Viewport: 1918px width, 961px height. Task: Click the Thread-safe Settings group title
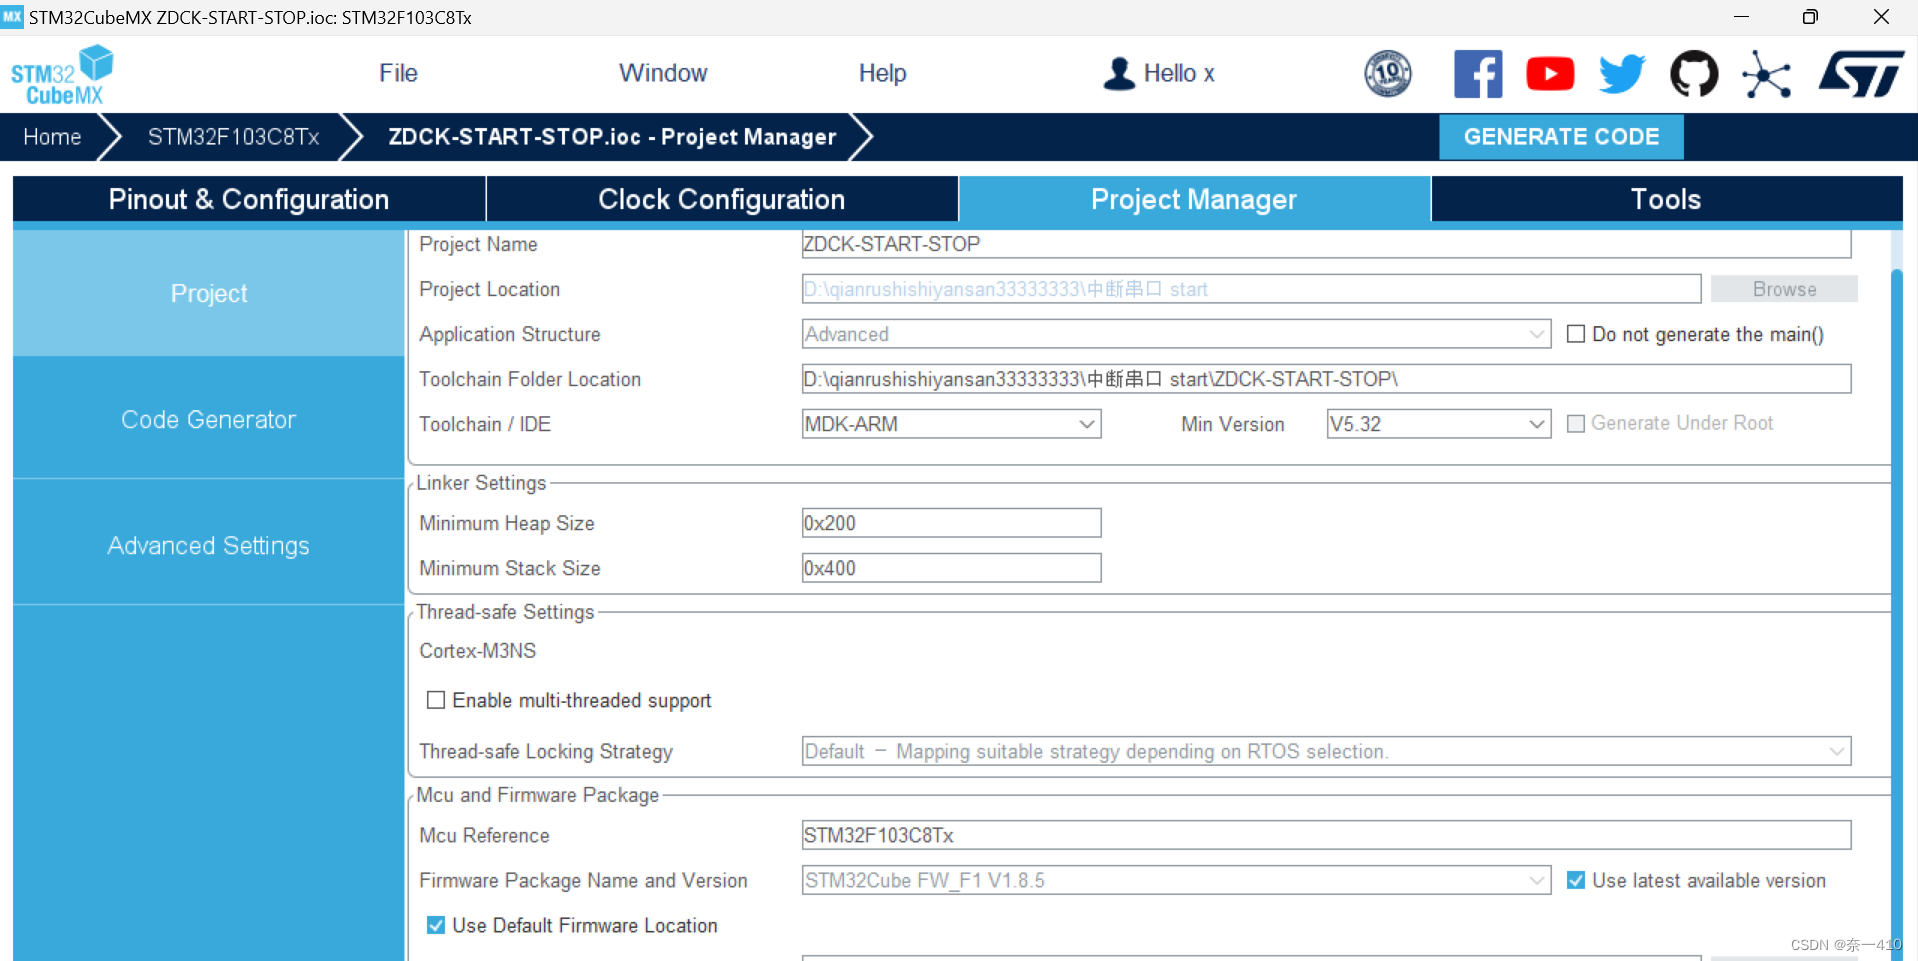[x=505, y=612]
